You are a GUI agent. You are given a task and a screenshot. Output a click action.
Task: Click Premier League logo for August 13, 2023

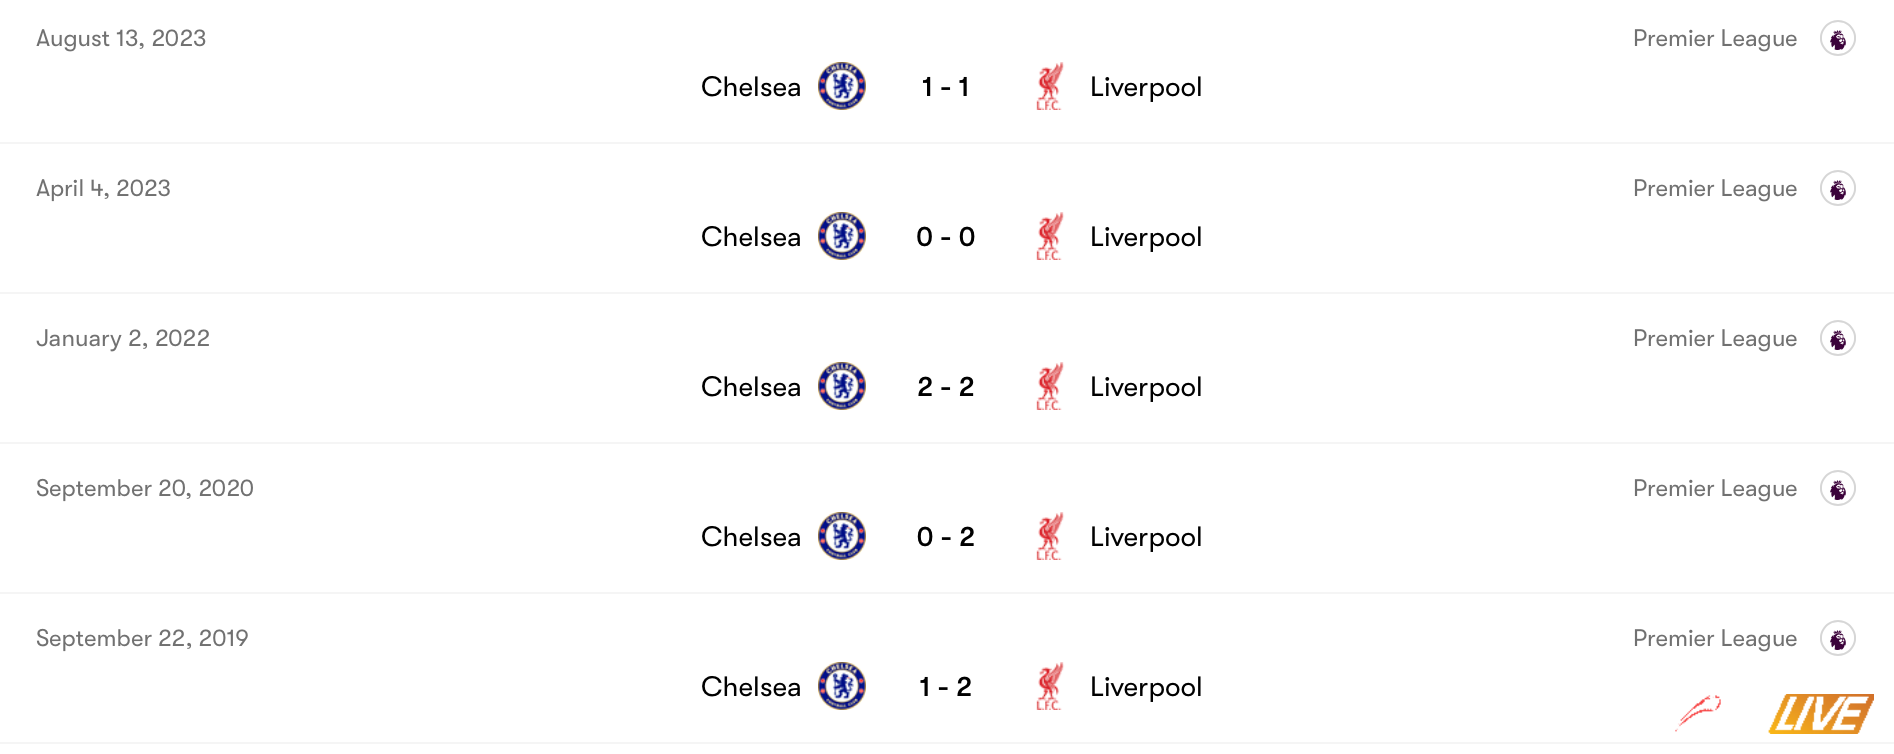coord(1838,38)
